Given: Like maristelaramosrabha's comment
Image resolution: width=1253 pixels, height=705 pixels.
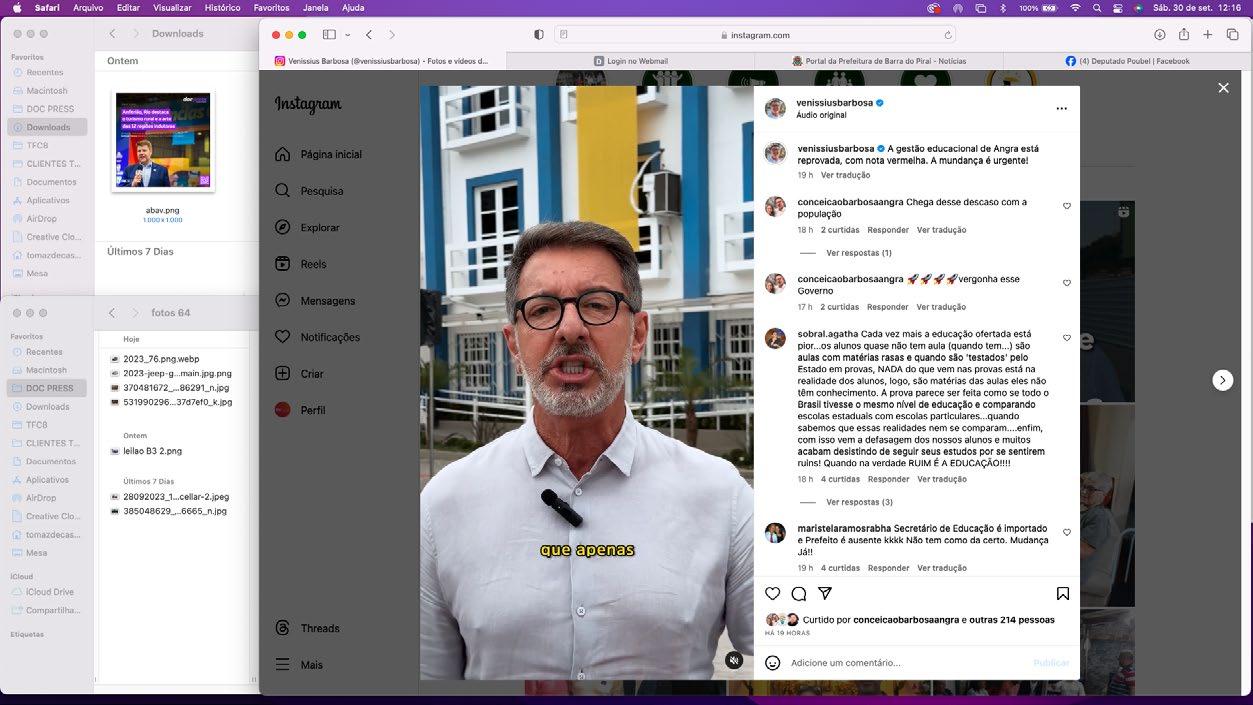Looking at the screenshot, I should click(1067, 533).
